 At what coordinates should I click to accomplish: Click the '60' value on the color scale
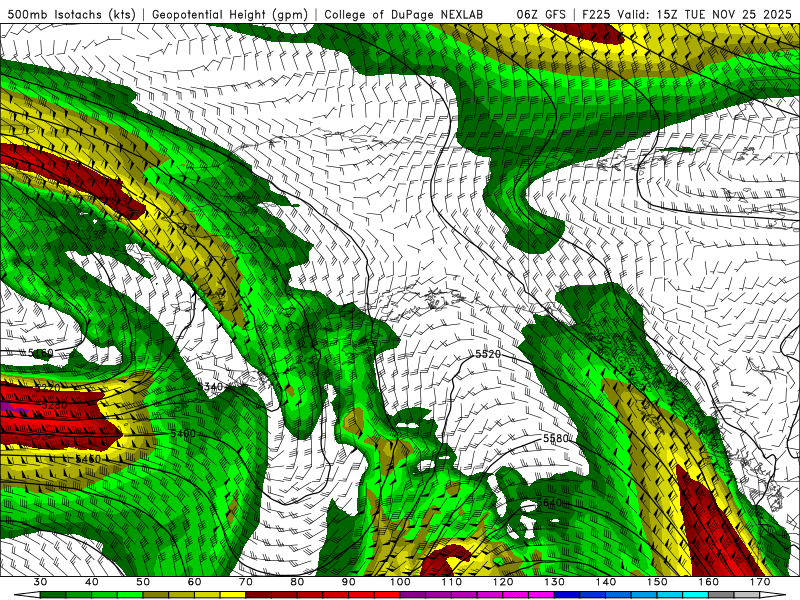(x=194, y=582)
